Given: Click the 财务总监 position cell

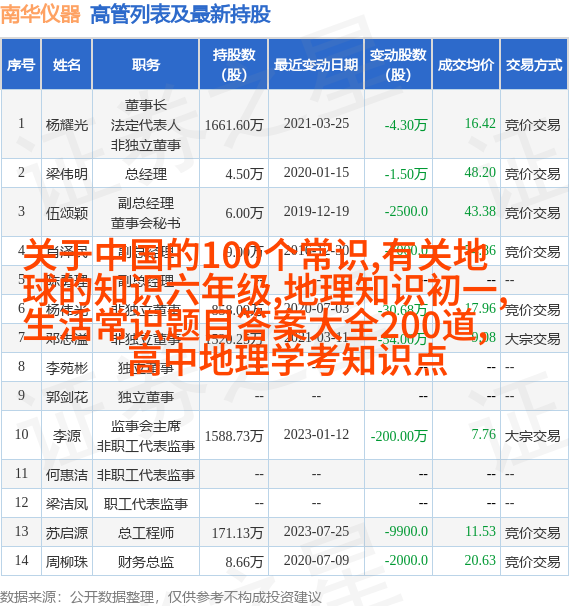Looking at the screenshot, I should (146, 562).
